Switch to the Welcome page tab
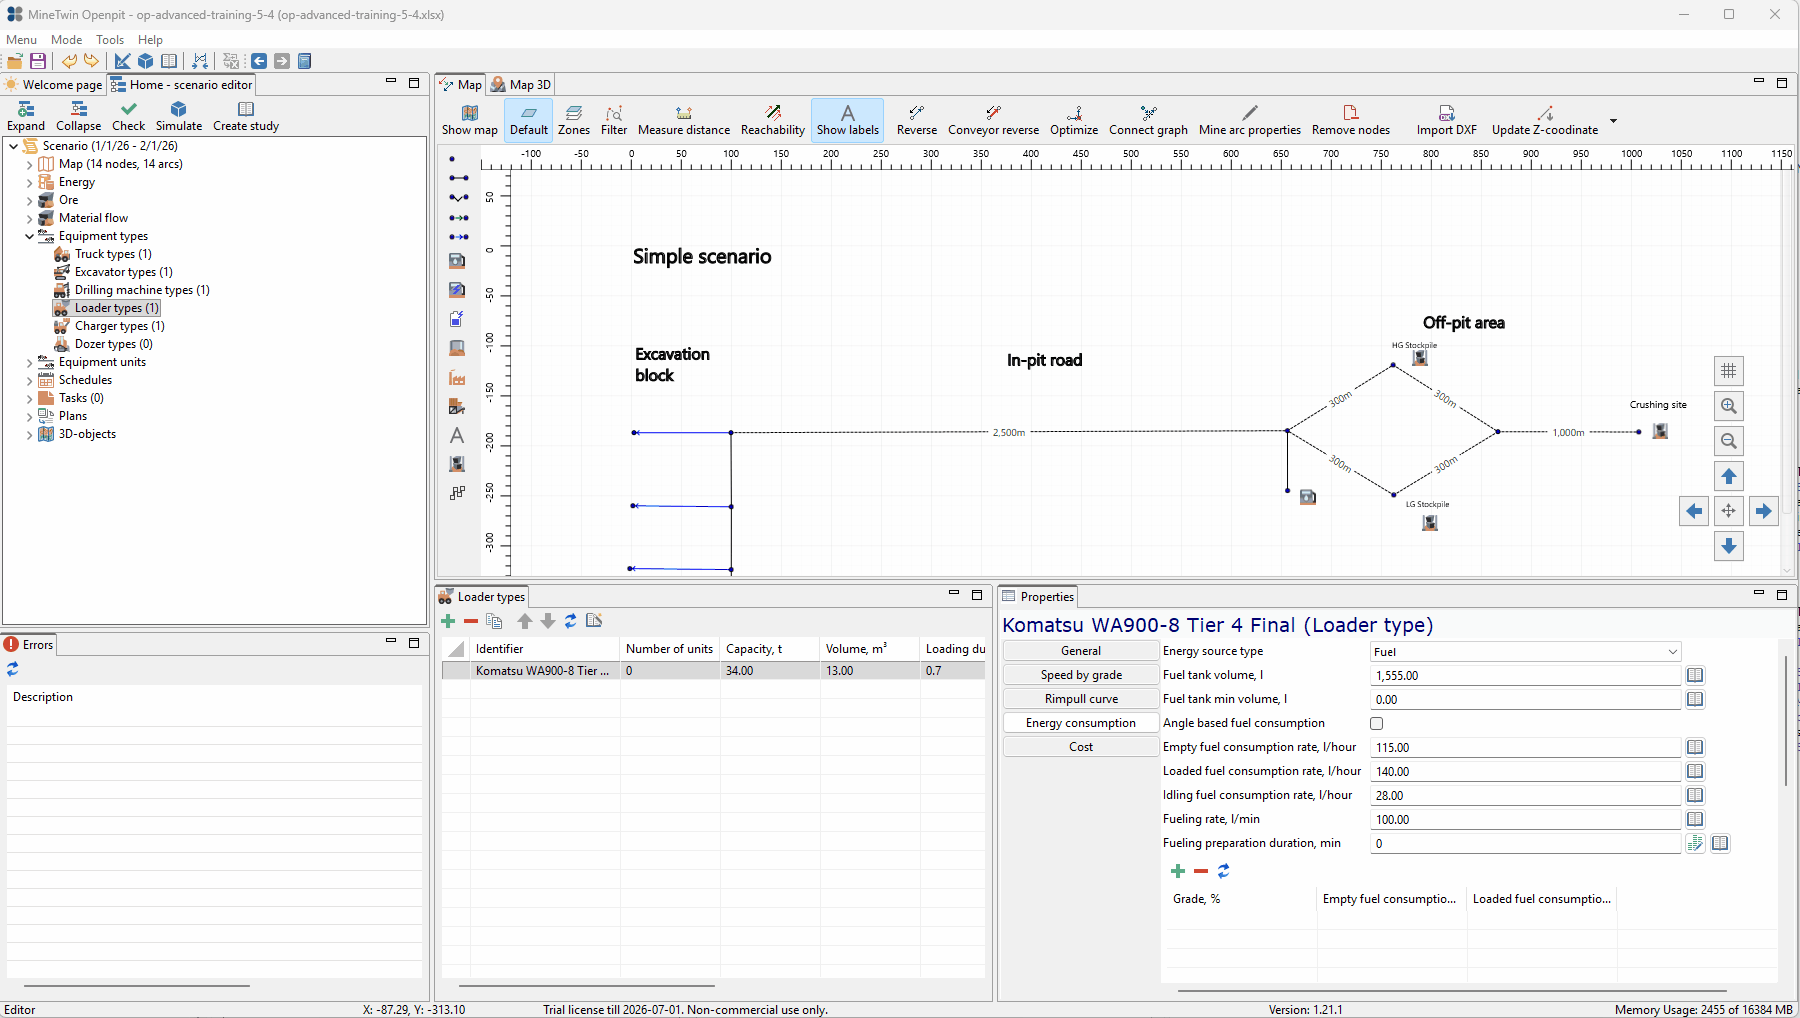Screen dimensions: 1800x1018 click(53, 85)
